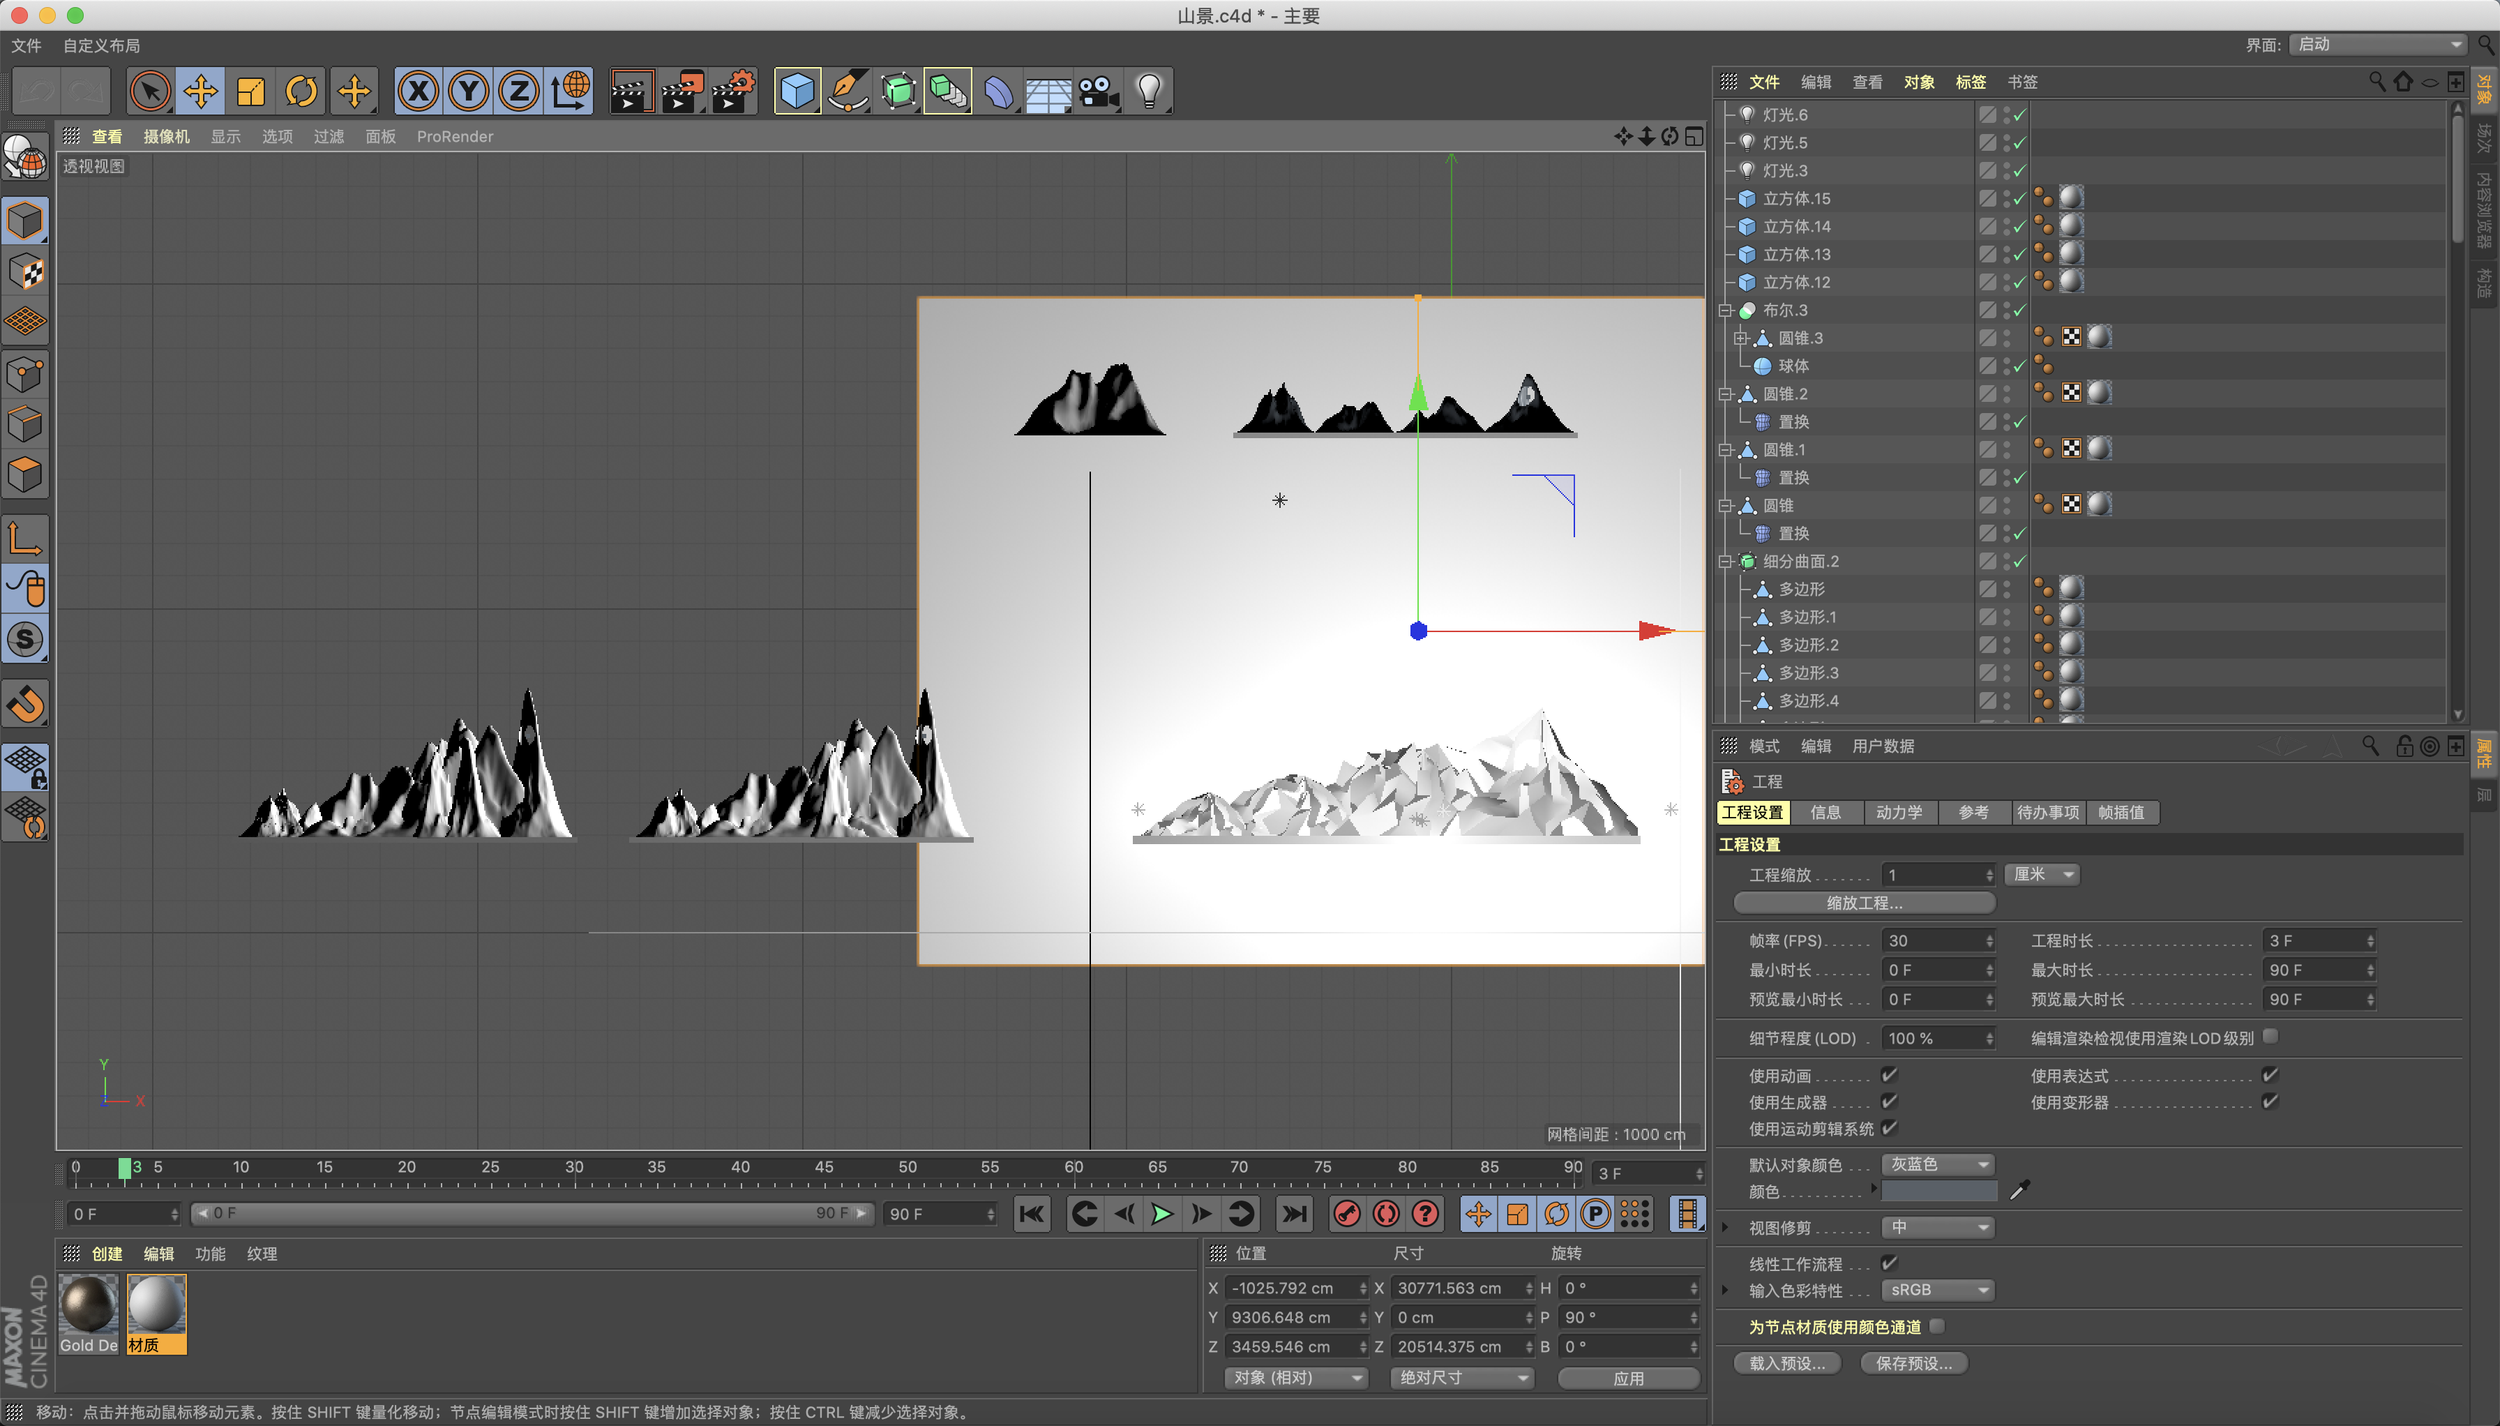Add a cube primitive object
The height and width of the screenshot is (1426, 2500).
tap(797, 92)
